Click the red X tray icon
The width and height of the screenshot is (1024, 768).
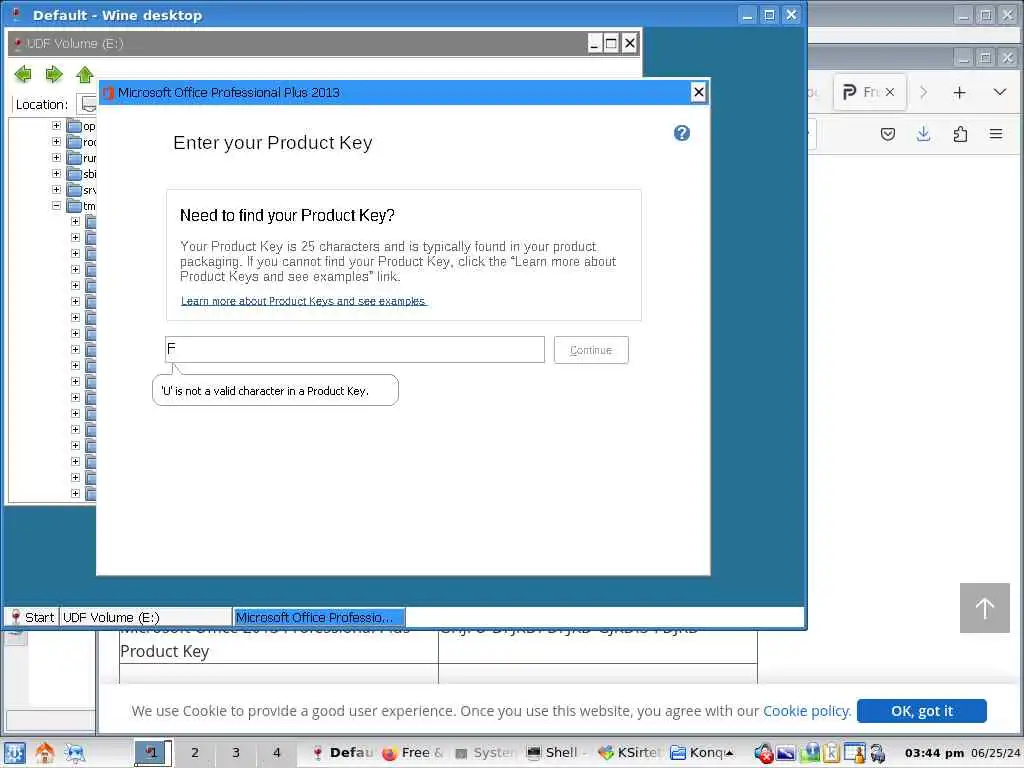point(763,753)
